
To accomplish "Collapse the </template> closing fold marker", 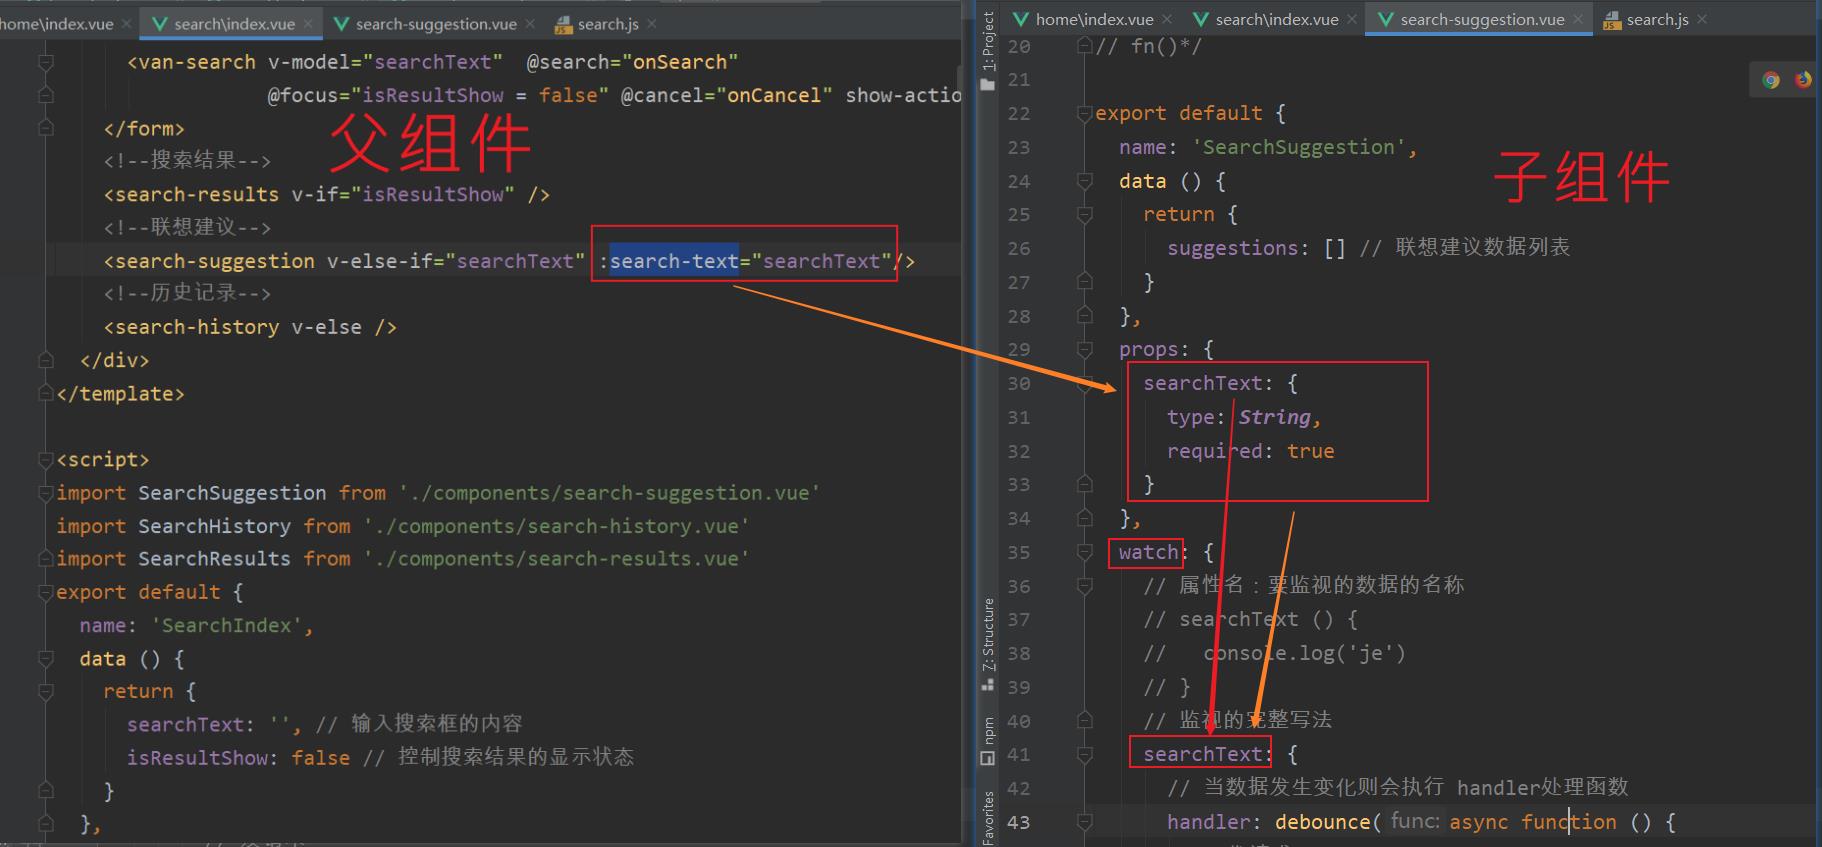I will (x=45, y=394).
